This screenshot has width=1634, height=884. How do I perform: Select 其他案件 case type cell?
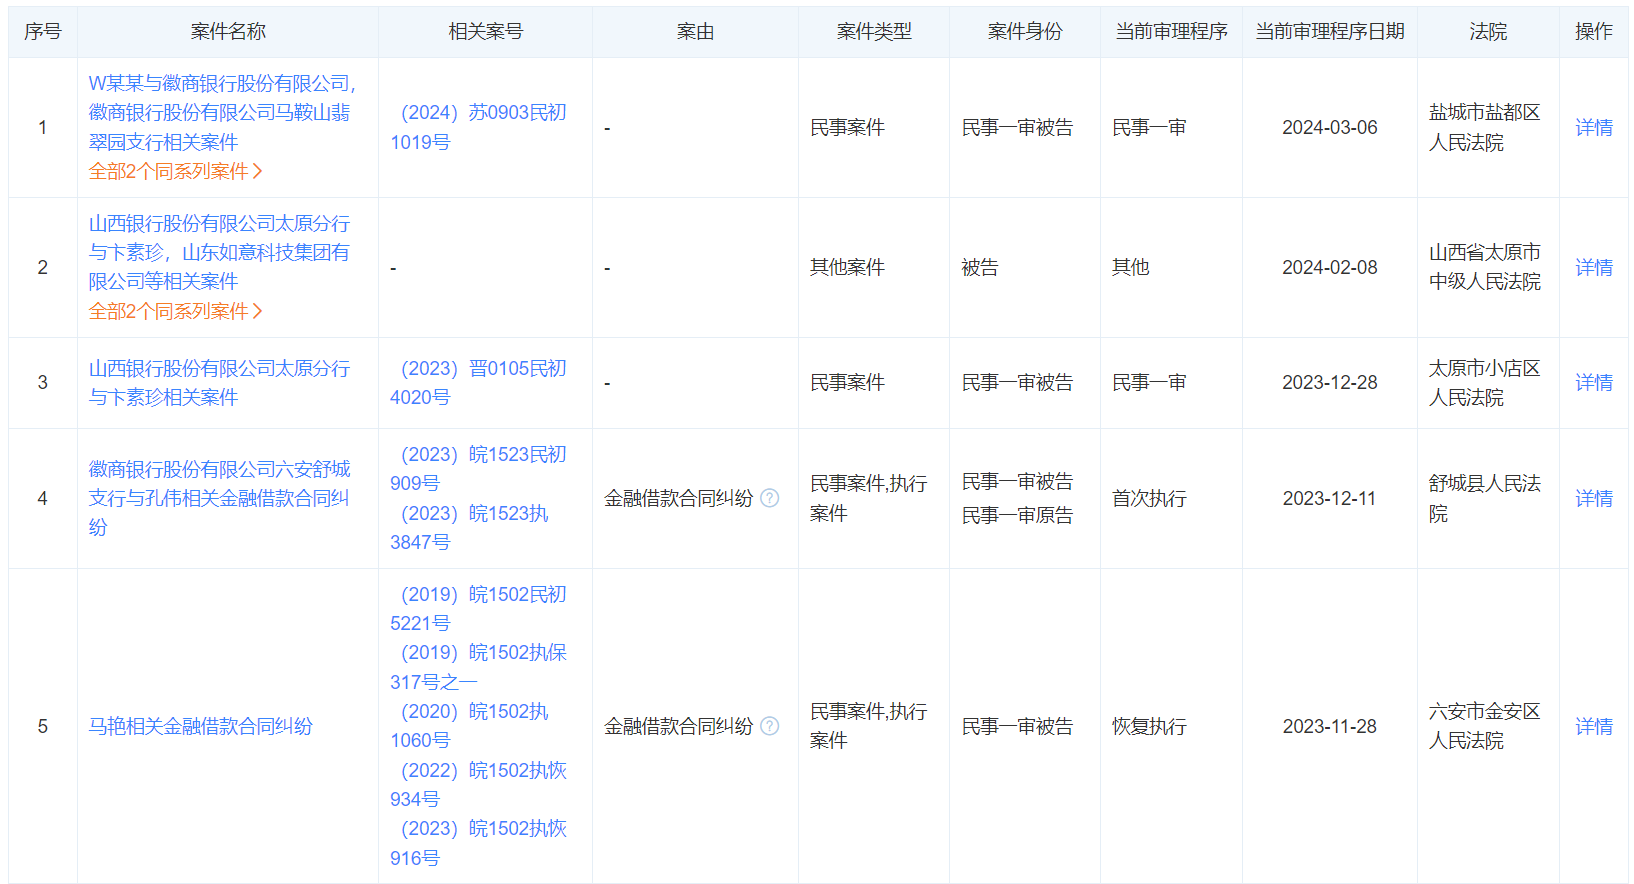click(874, 267)
